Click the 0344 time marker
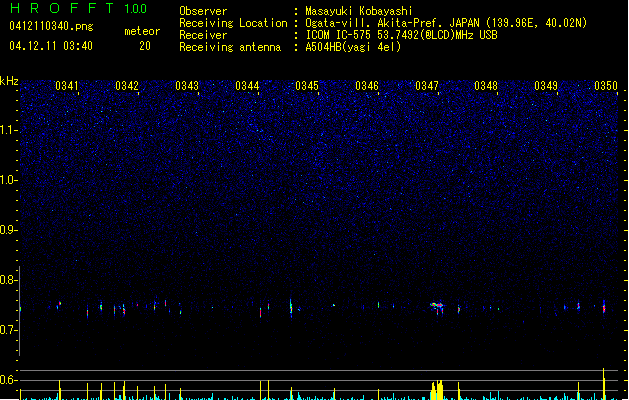This screenshot has height=400, width=629. pyautogui.click(x=247, y=86)
